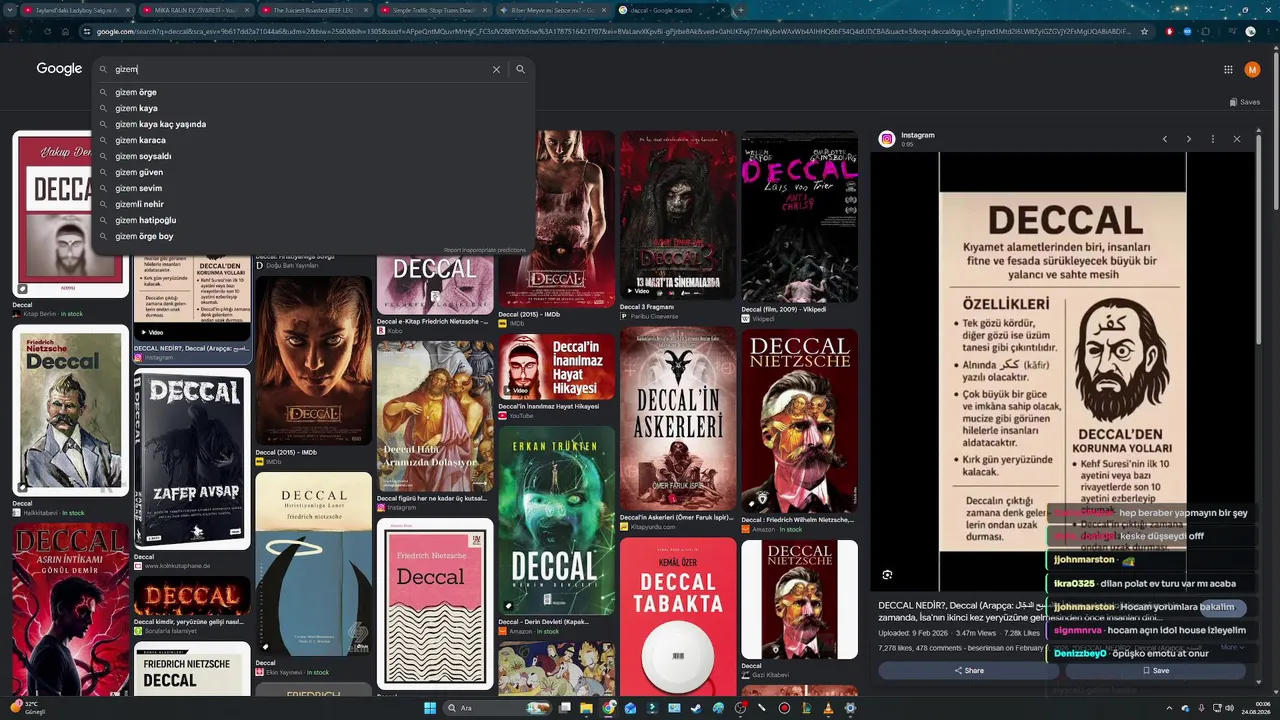The height and width of the screenshot is (720, 1280).
Task: Open File Explorer from taskbar
Action: click(x=587, y=708)
